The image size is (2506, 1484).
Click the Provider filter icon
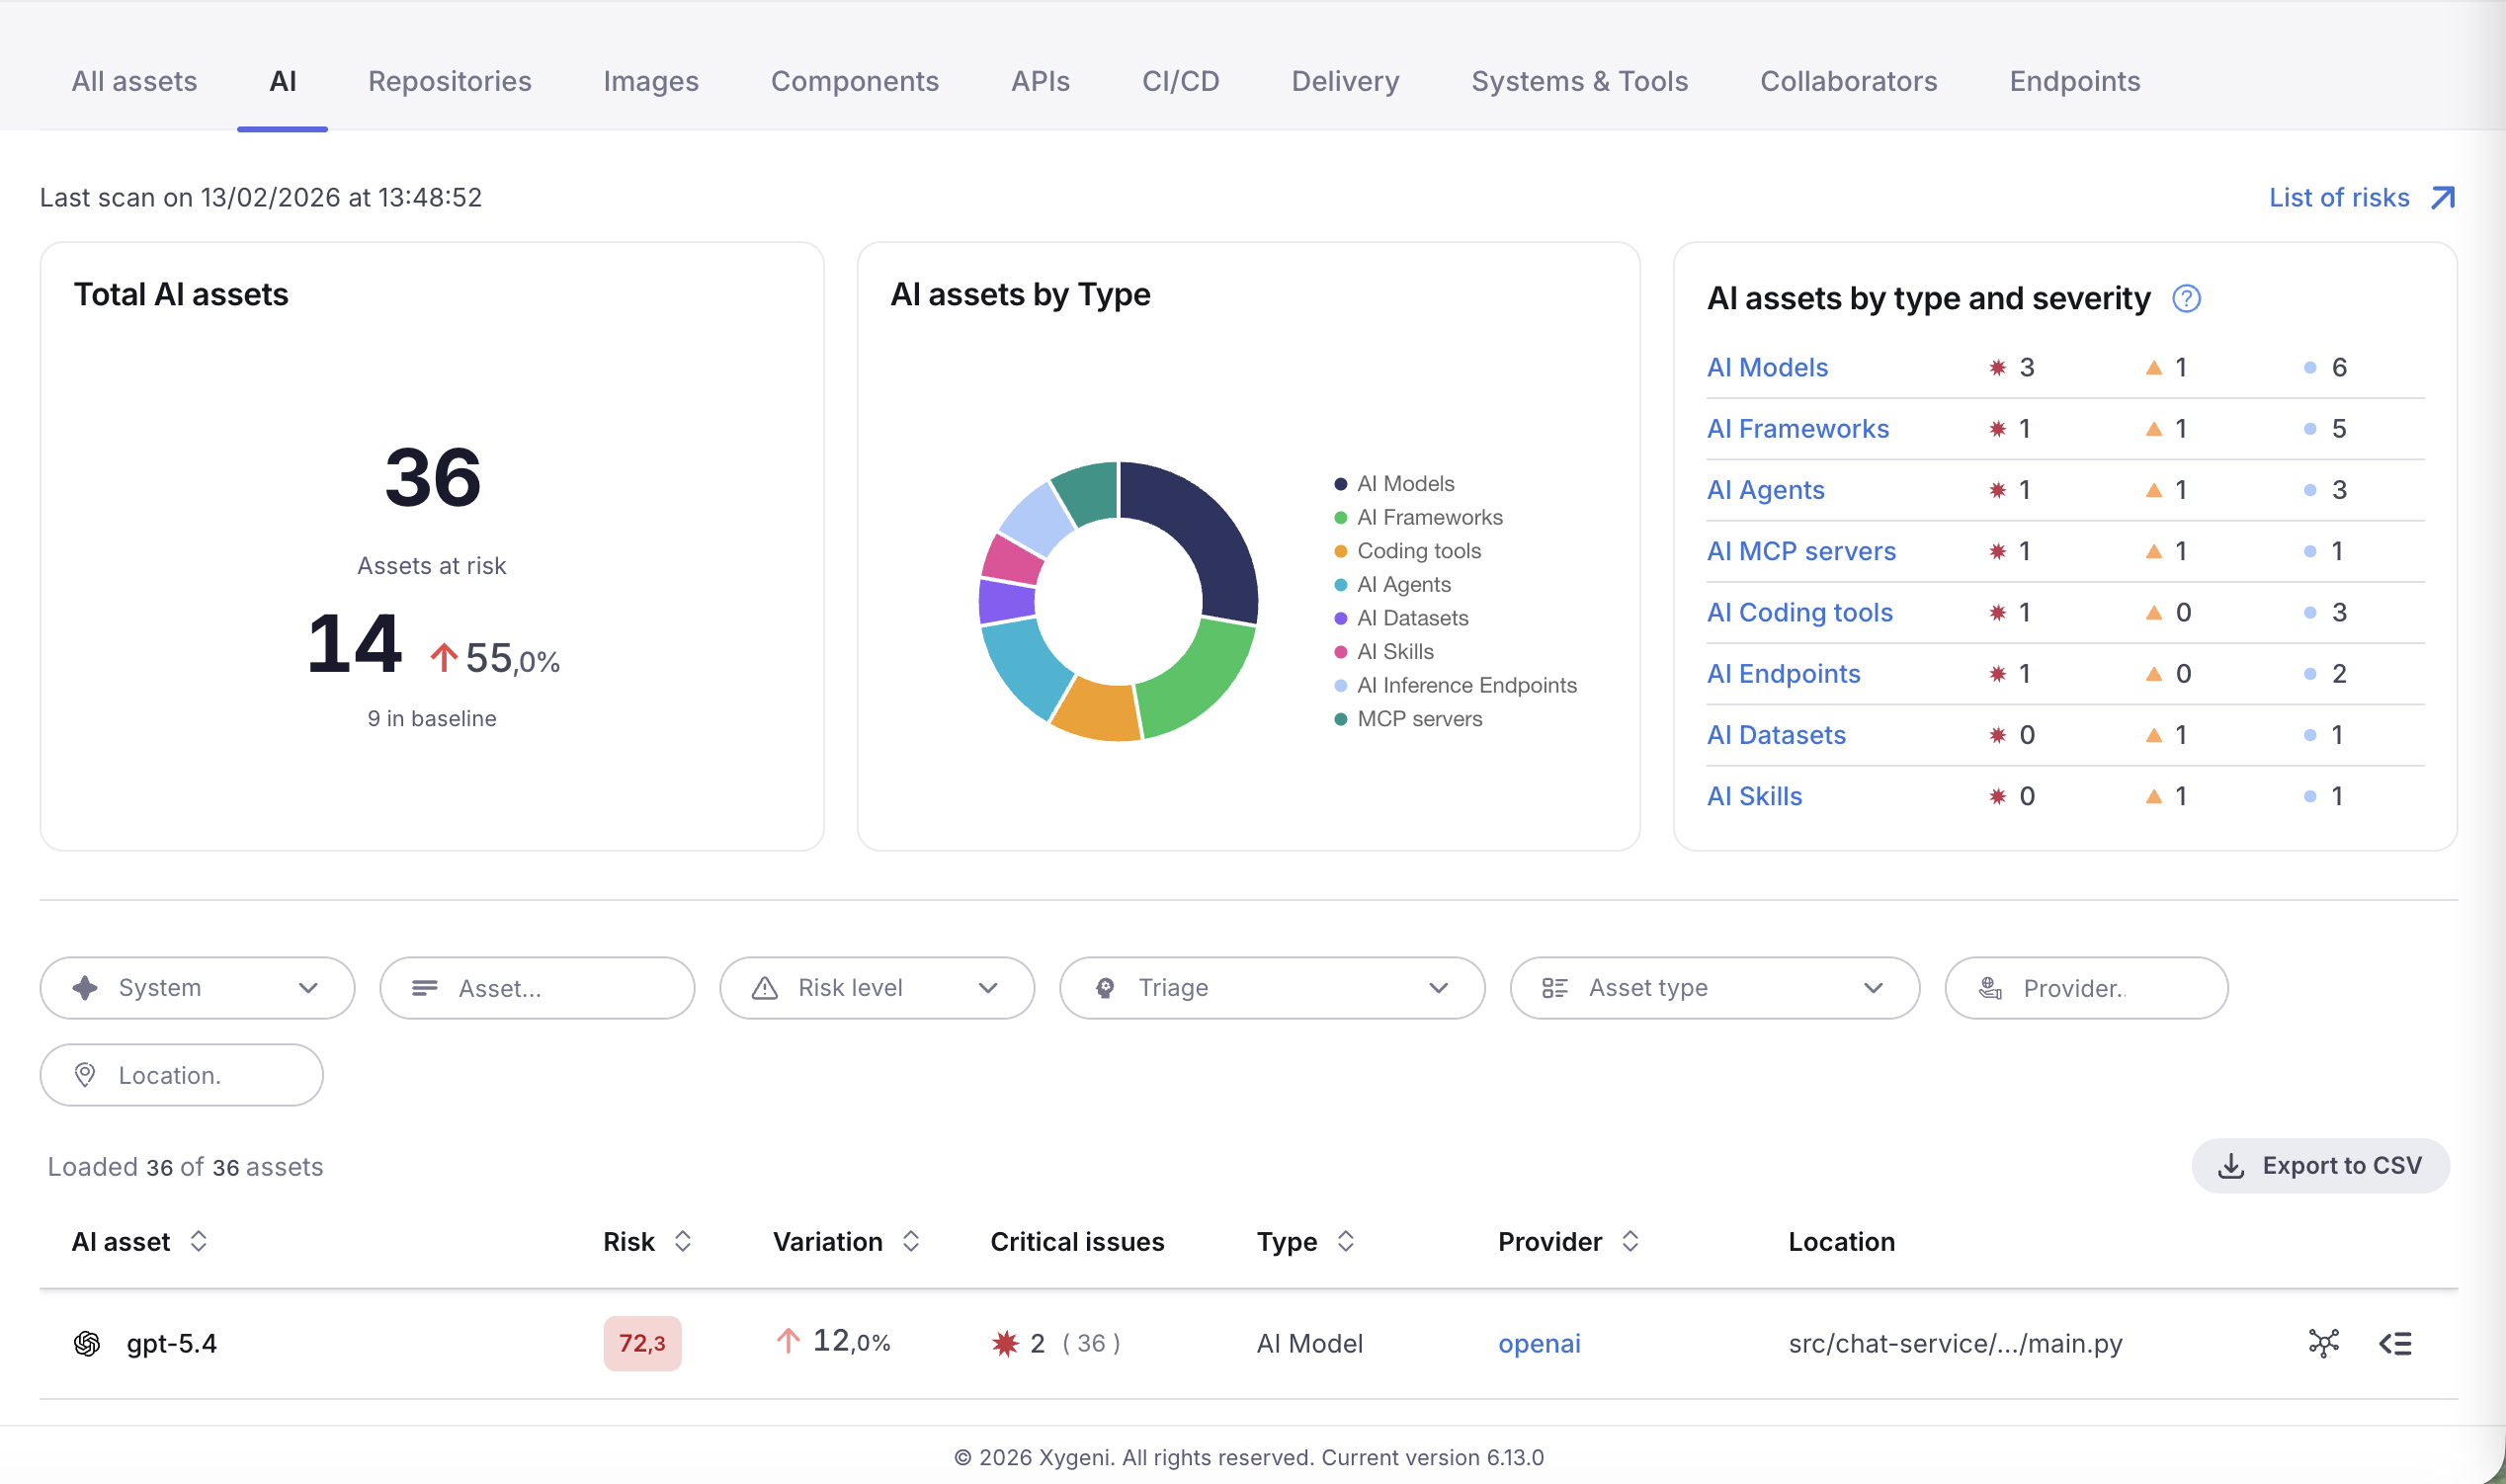click(x=1990, y=988)
